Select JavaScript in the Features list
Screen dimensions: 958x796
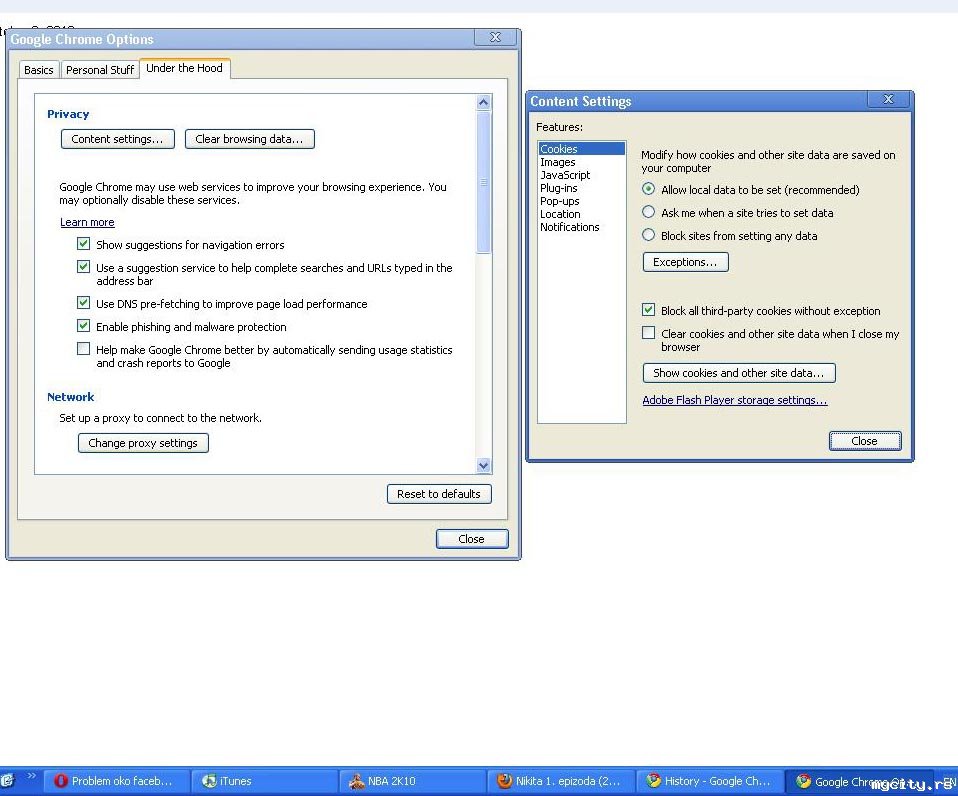(581, 175)
